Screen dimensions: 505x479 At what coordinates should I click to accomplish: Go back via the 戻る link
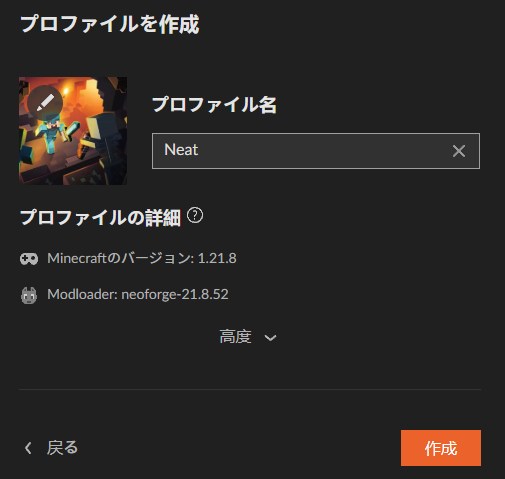(x=51, y=448)
